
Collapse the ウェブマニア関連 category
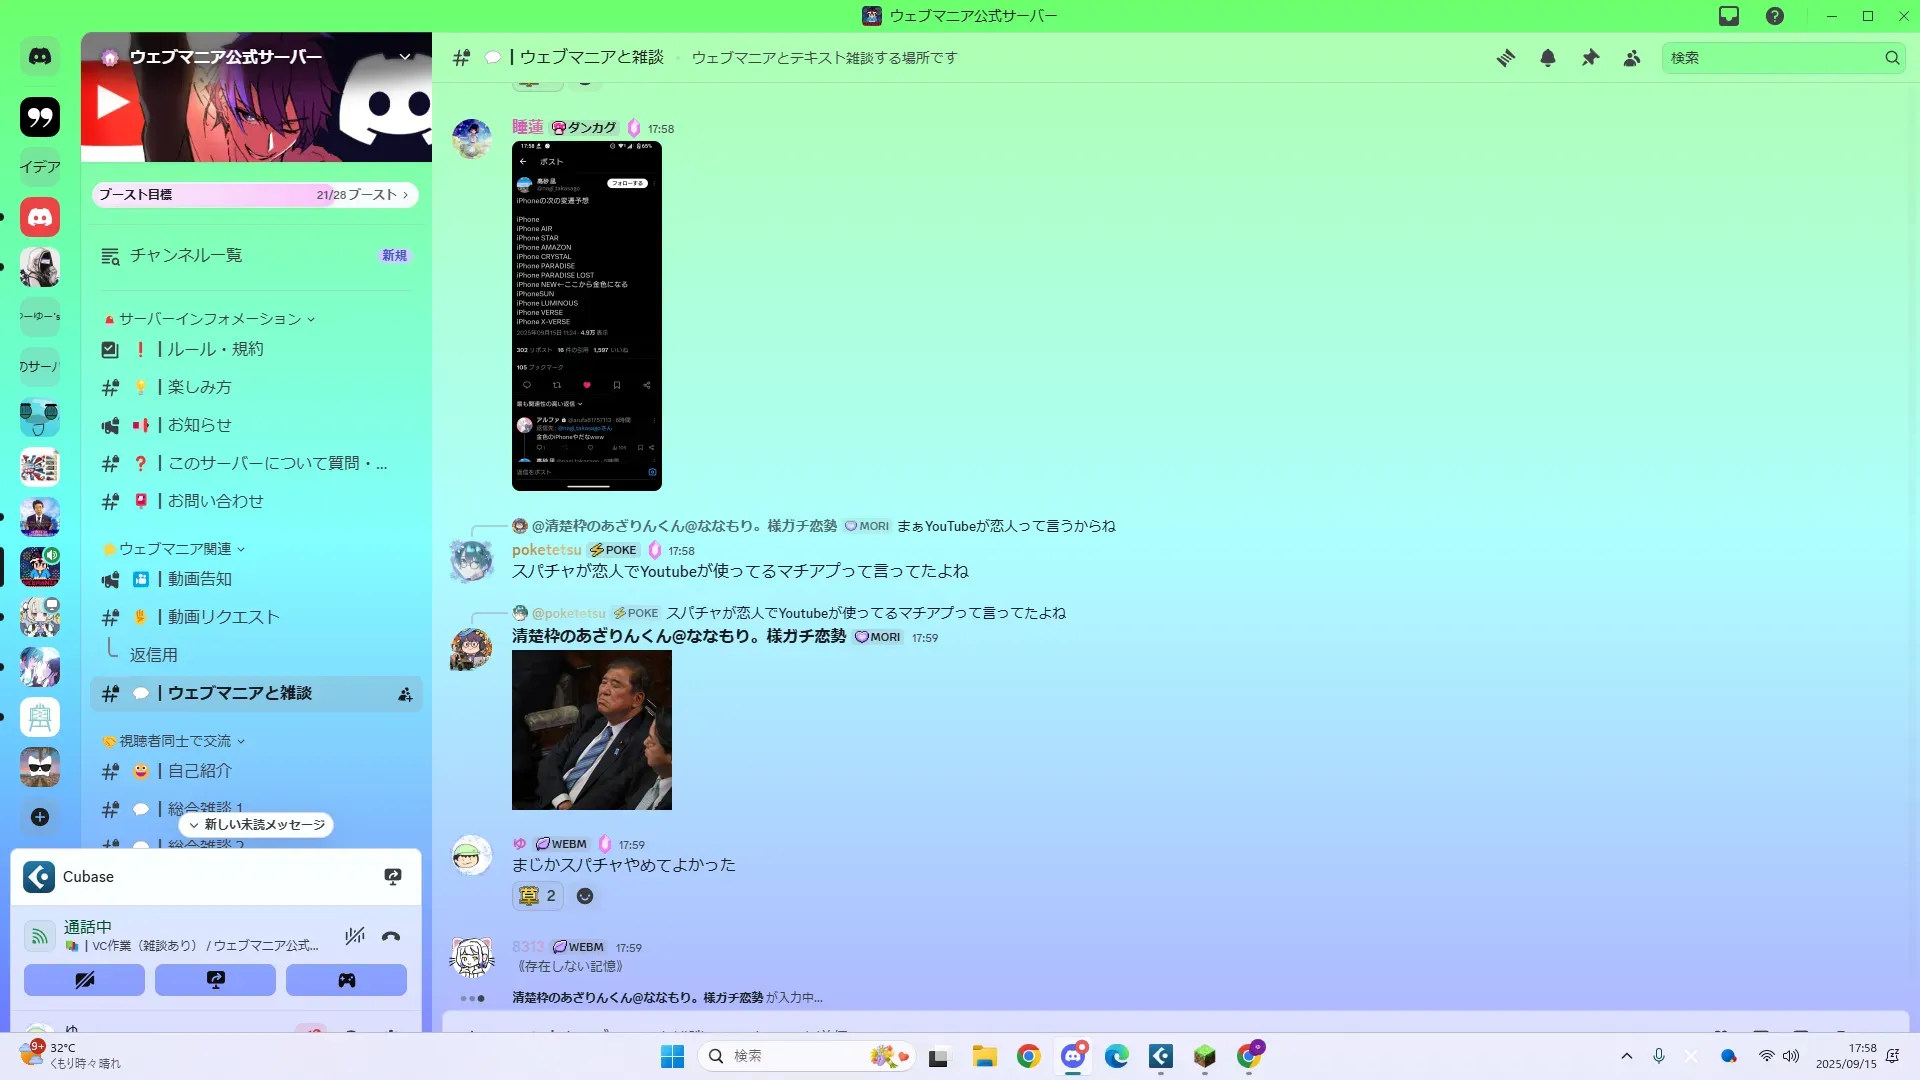[x=175, y=549]
